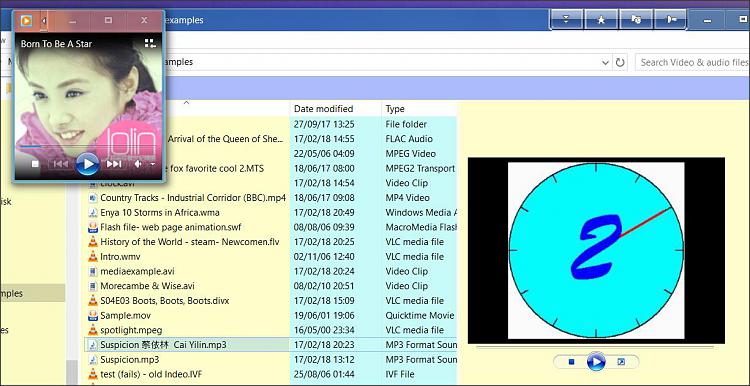This screenshot has width=750, height=386.
Task: Click the Windows Media Player title bar icon
Action: pyautogui.click(x=26, y=21)
